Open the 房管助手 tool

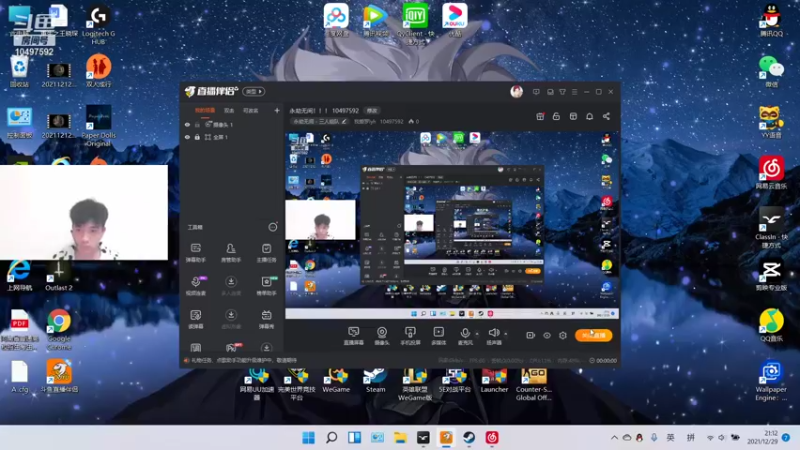pyautogui.click(x=231, y=253)
